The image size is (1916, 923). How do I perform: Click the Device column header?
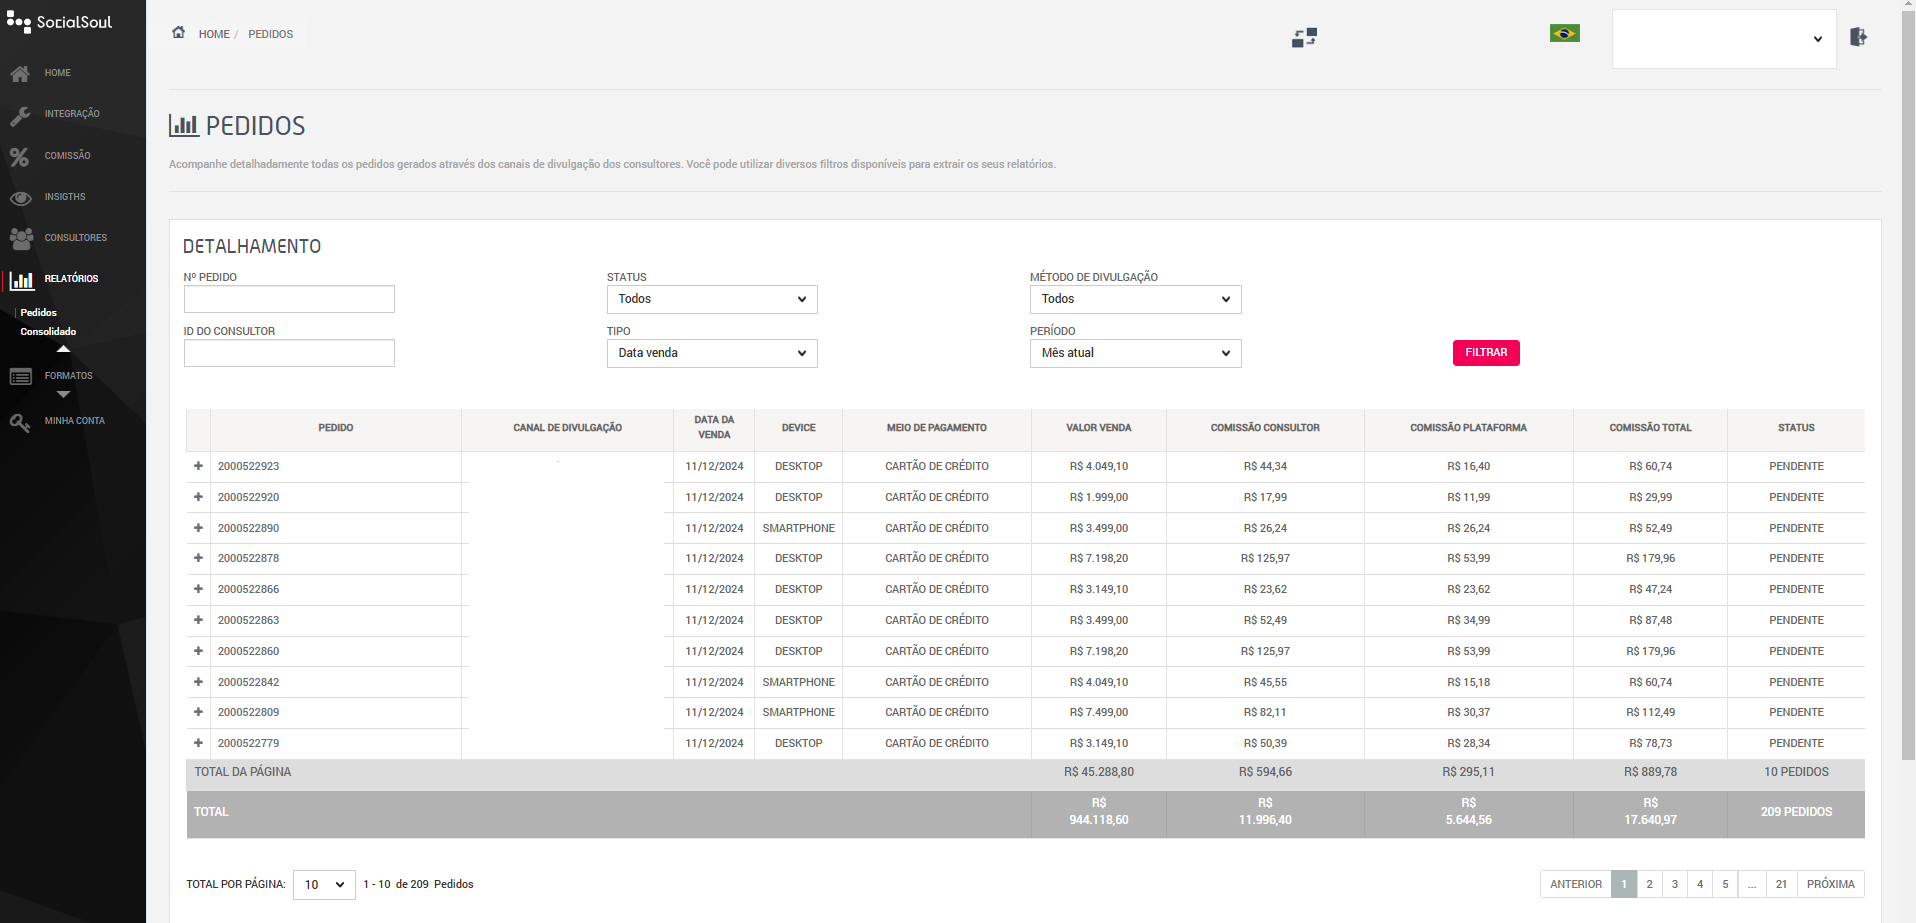[798, 428]
